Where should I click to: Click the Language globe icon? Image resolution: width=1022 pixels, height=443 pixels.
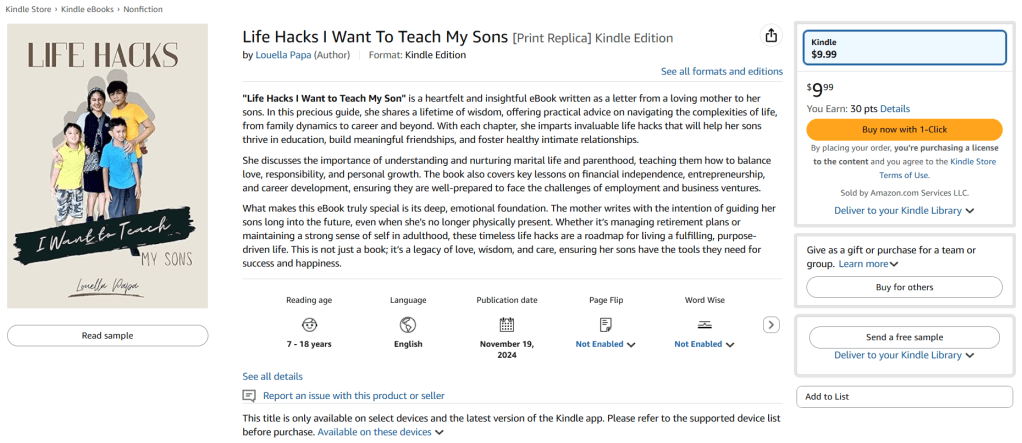(x=408, y=324)
